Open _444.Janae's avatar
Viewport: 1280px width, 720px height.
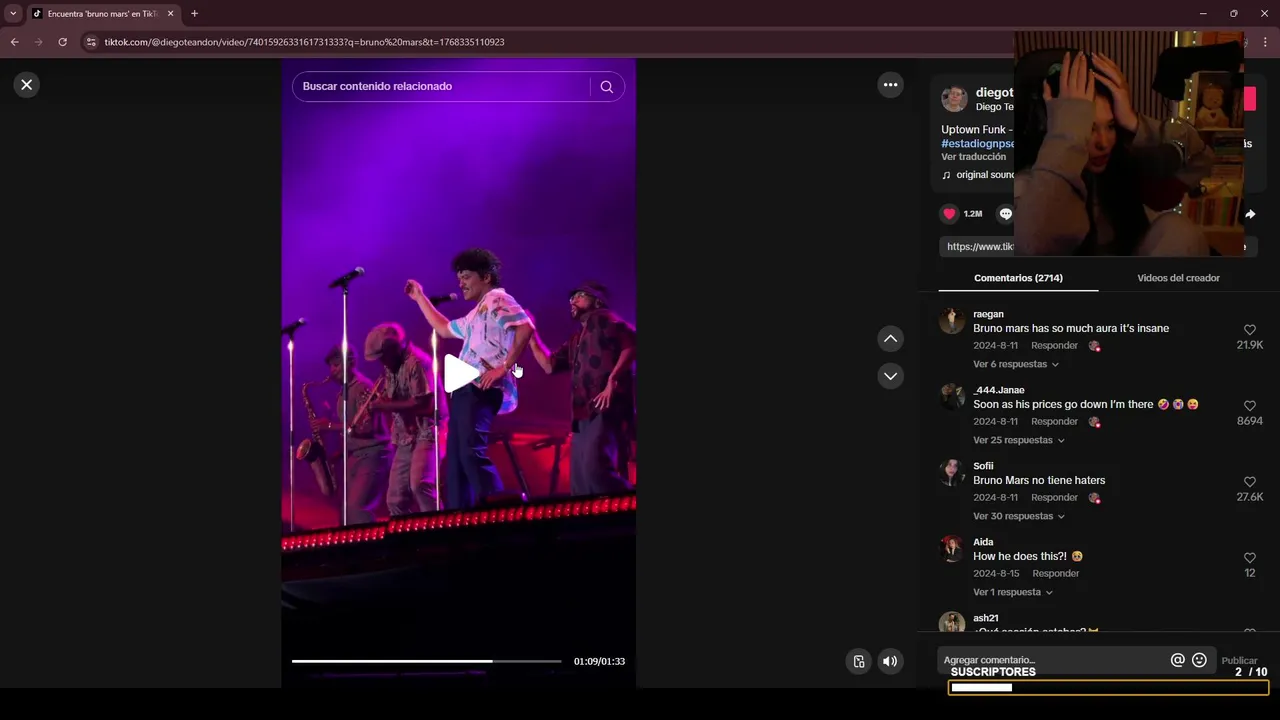pyautogui.click(x=951, y=396)
